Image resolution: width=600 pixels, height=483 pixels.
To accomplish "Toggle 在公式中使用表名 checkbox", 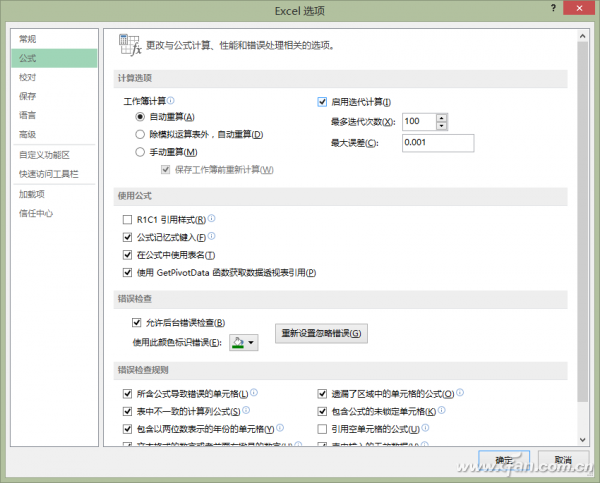I will click(x=127, y=255).
